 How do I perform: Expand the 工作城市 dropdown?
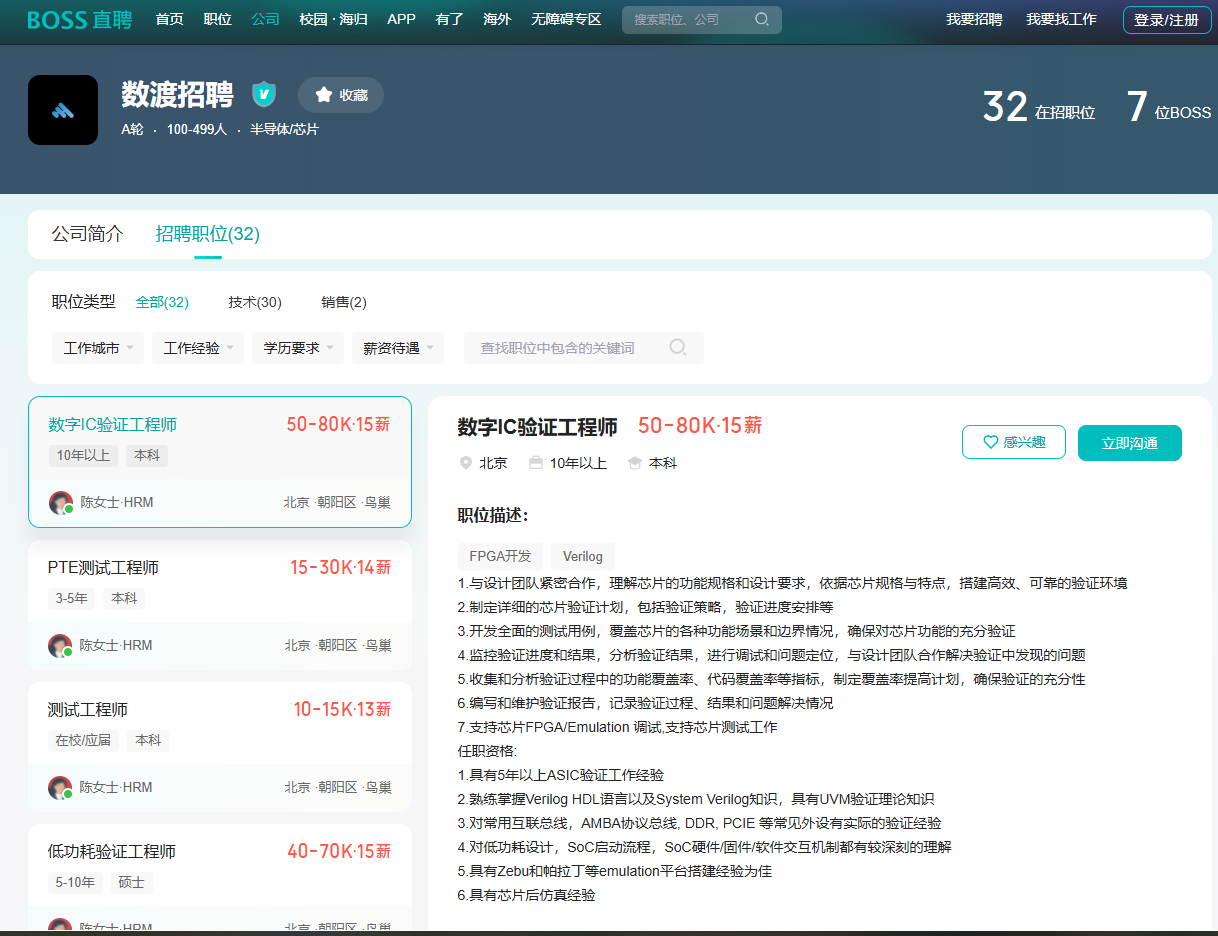click(98, 348)
